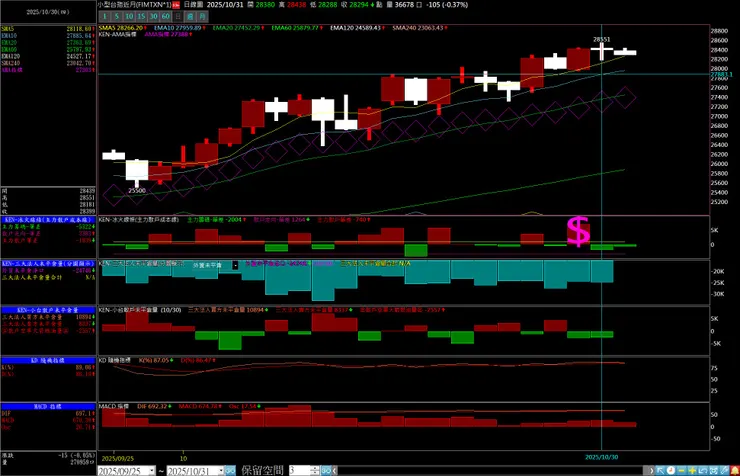Click the reserved space value field

299,470
